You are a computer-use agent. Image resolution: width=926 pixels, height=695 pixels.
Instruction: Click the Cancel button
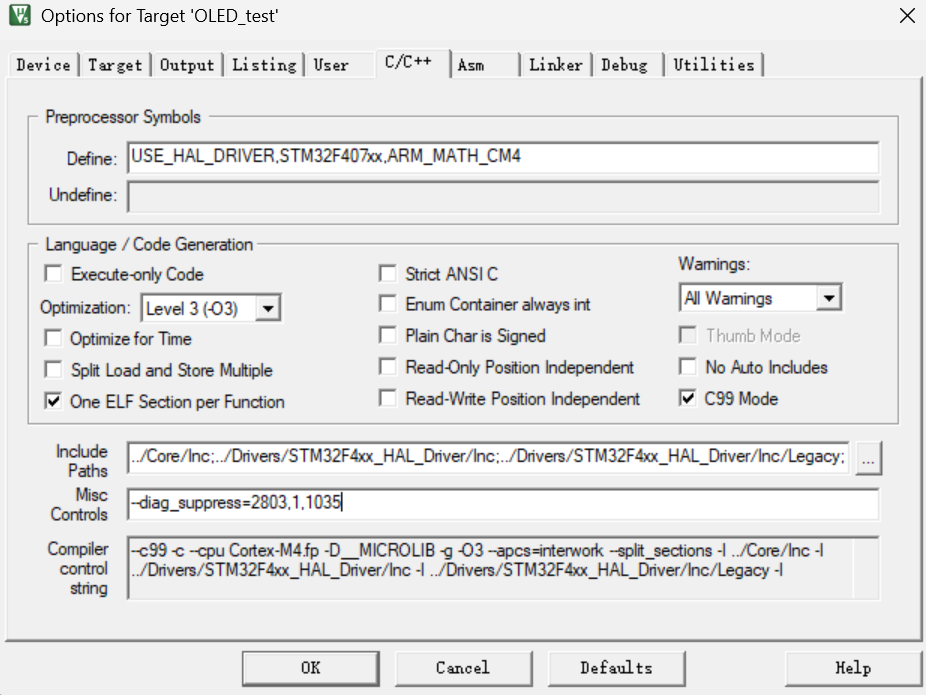(x=463, y=668)
